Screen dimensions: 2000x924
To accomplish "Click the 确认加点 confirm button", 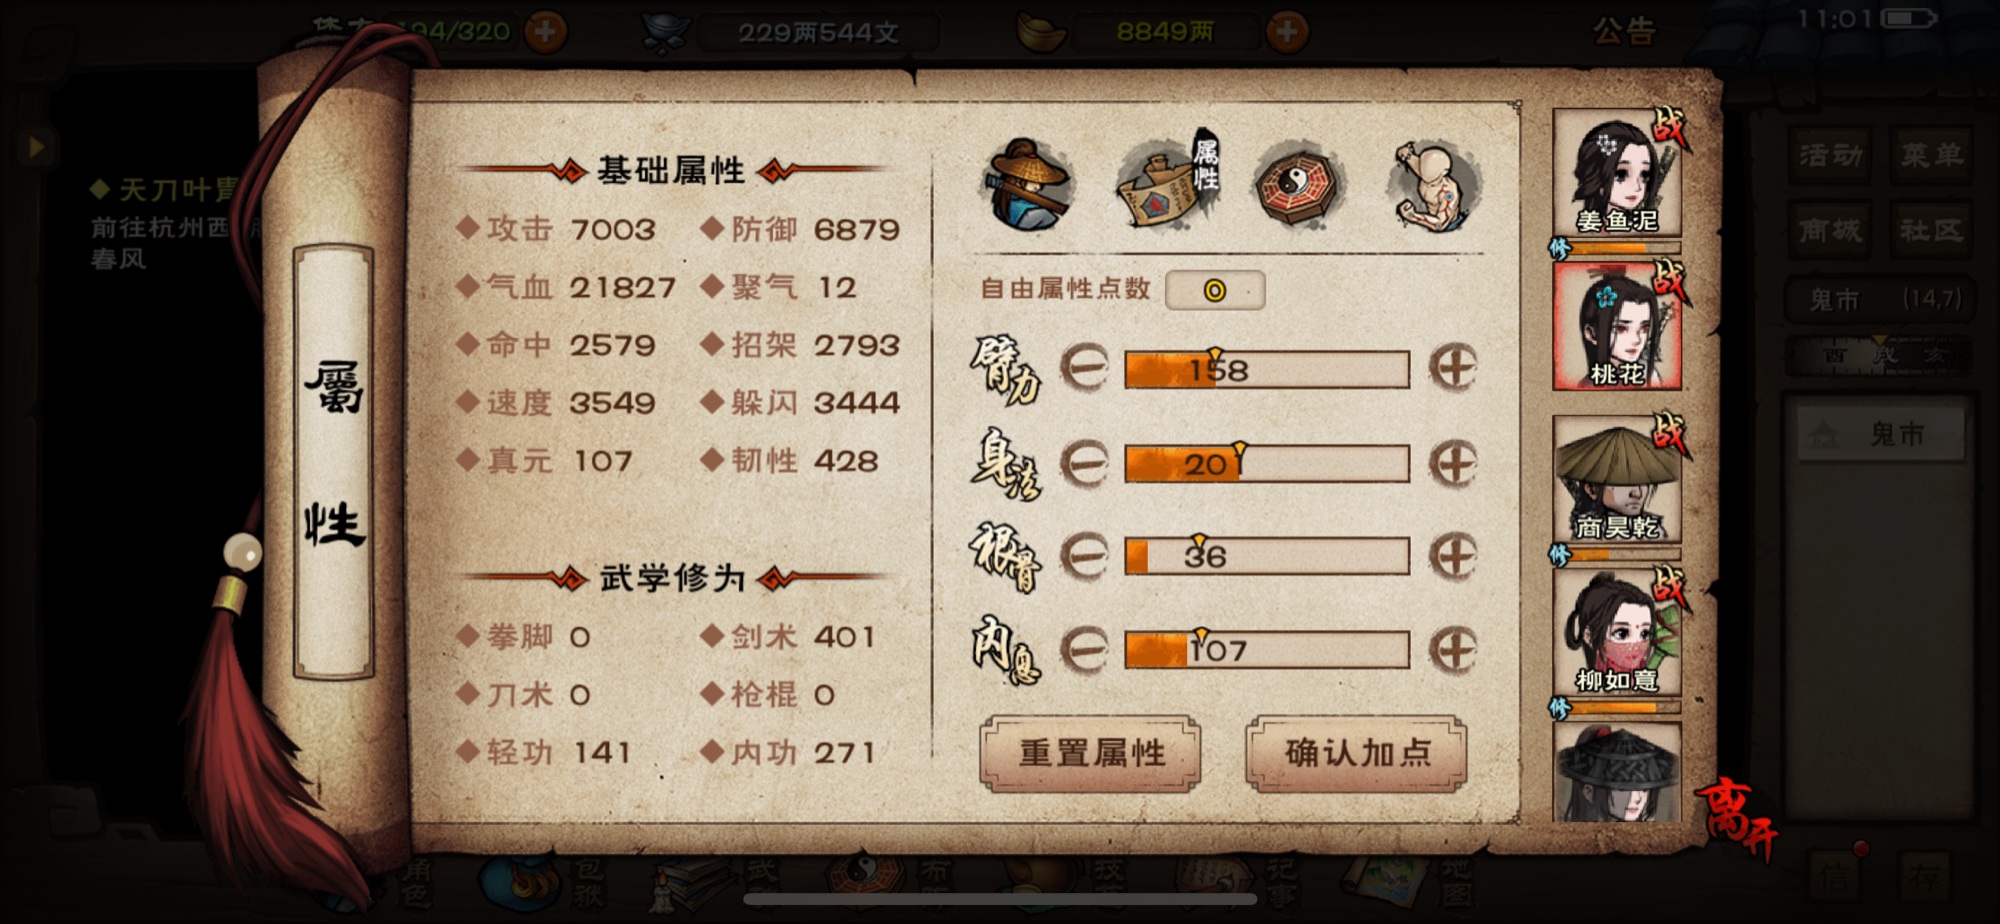I will pyautogui.click(x=1357, y=754).
